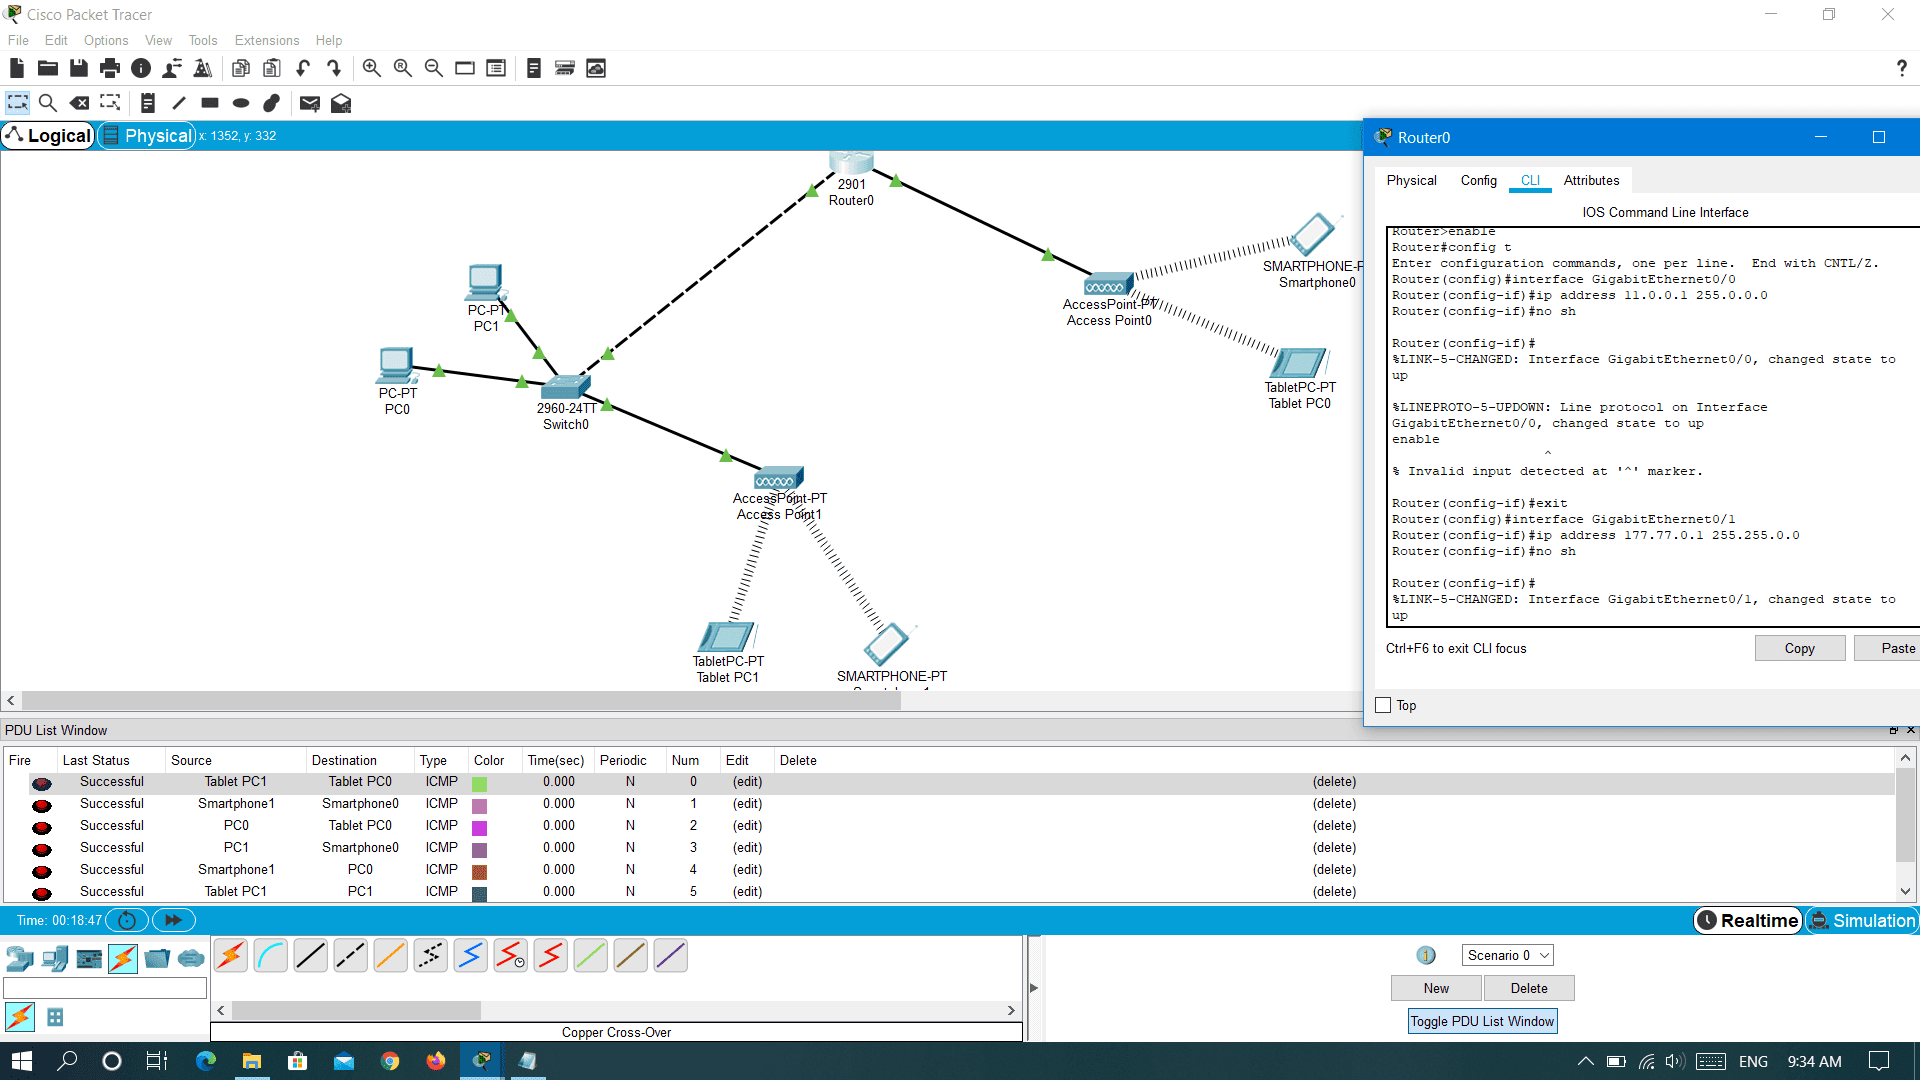Fast forward time button

173,920
